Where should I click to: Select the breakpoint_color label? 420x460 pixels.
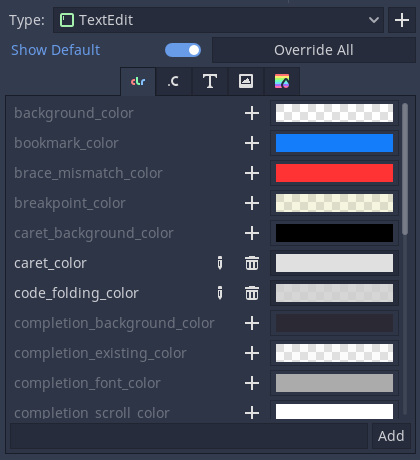coord(70,203)
